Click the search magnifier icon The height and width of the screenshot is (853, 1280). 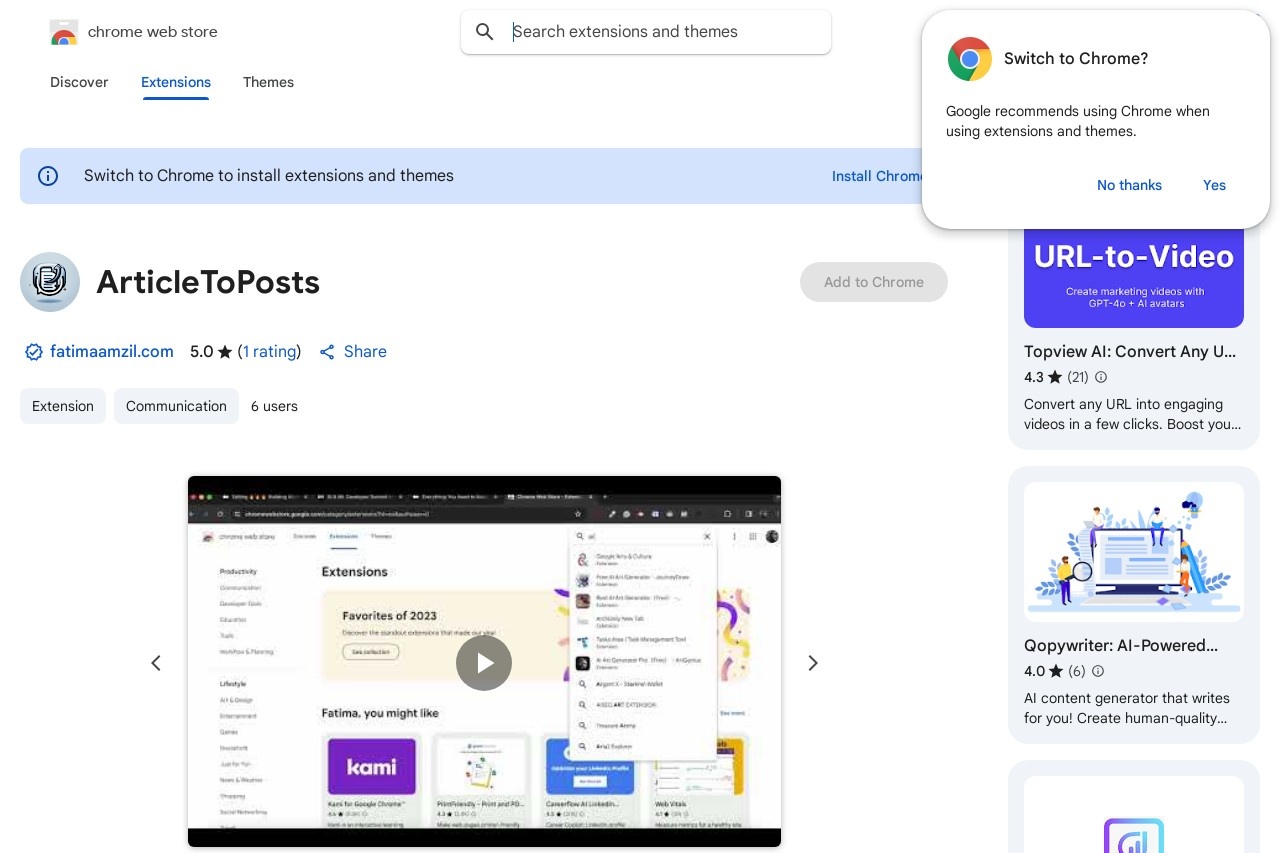pyautogui.click(x=485, y=32)
